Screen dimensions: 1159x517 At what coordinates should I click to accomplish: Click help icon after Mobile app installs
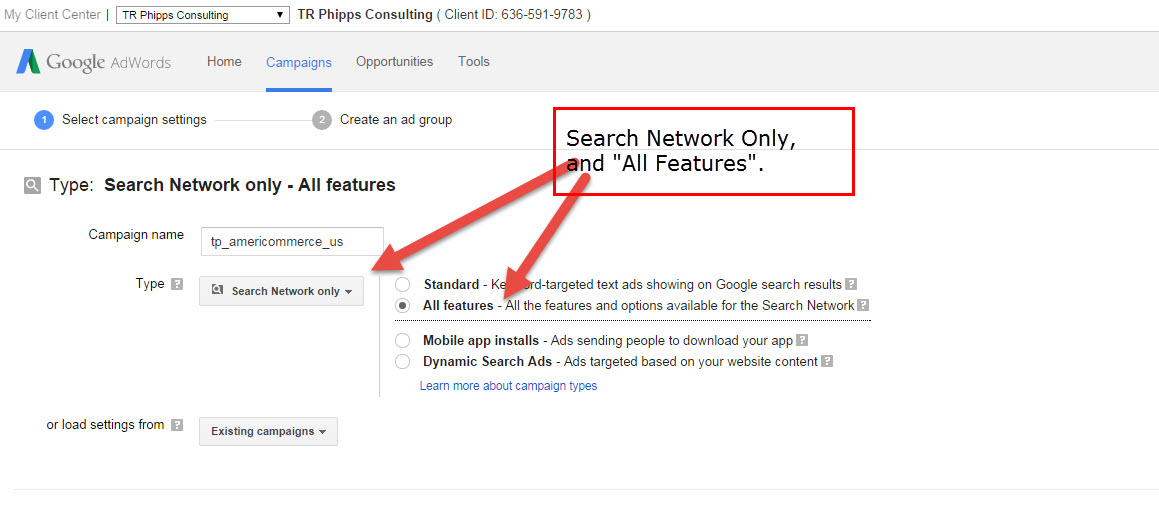[802, 341]
